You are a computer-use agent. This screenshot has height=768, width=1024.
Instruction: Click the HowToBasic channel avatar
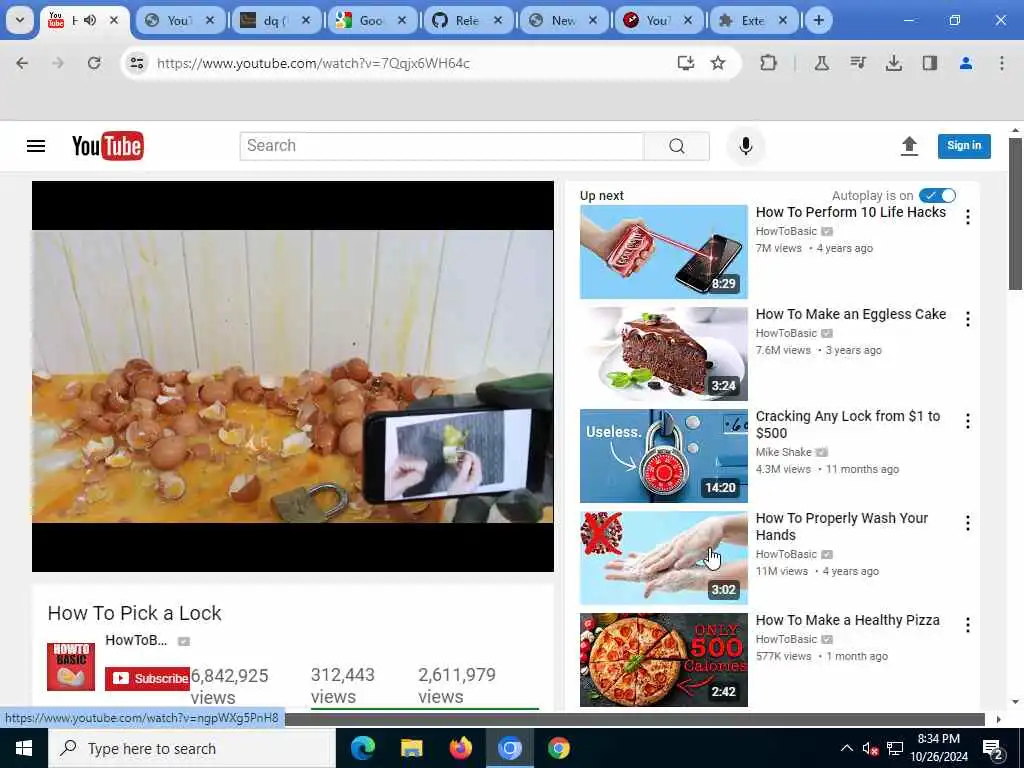pyautogui.click(x=71, y=667)
